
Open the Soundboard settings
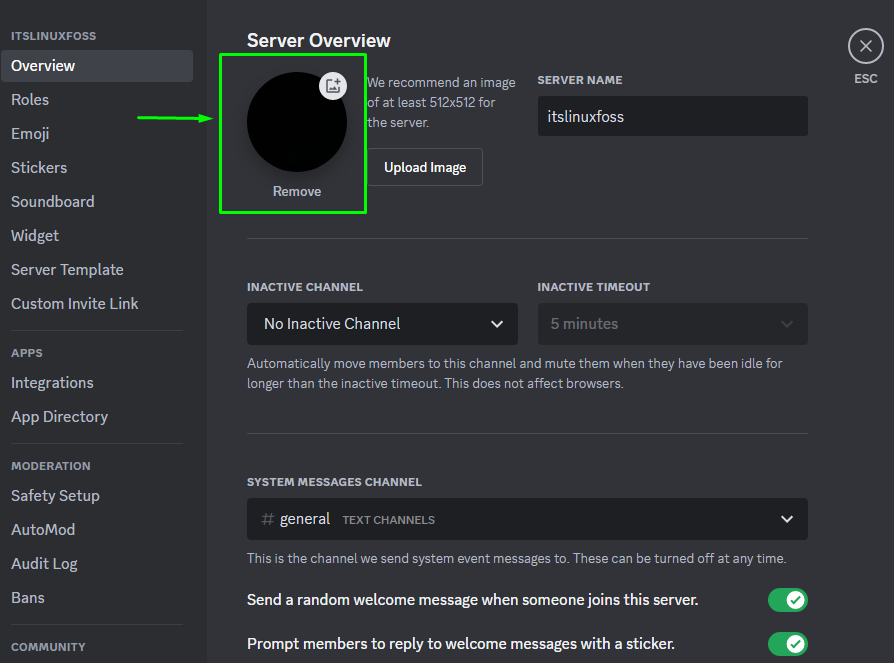(97, 202)
